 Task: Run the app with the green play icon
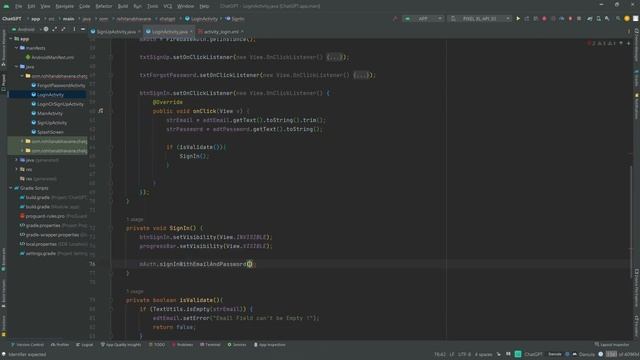(518, 19)
